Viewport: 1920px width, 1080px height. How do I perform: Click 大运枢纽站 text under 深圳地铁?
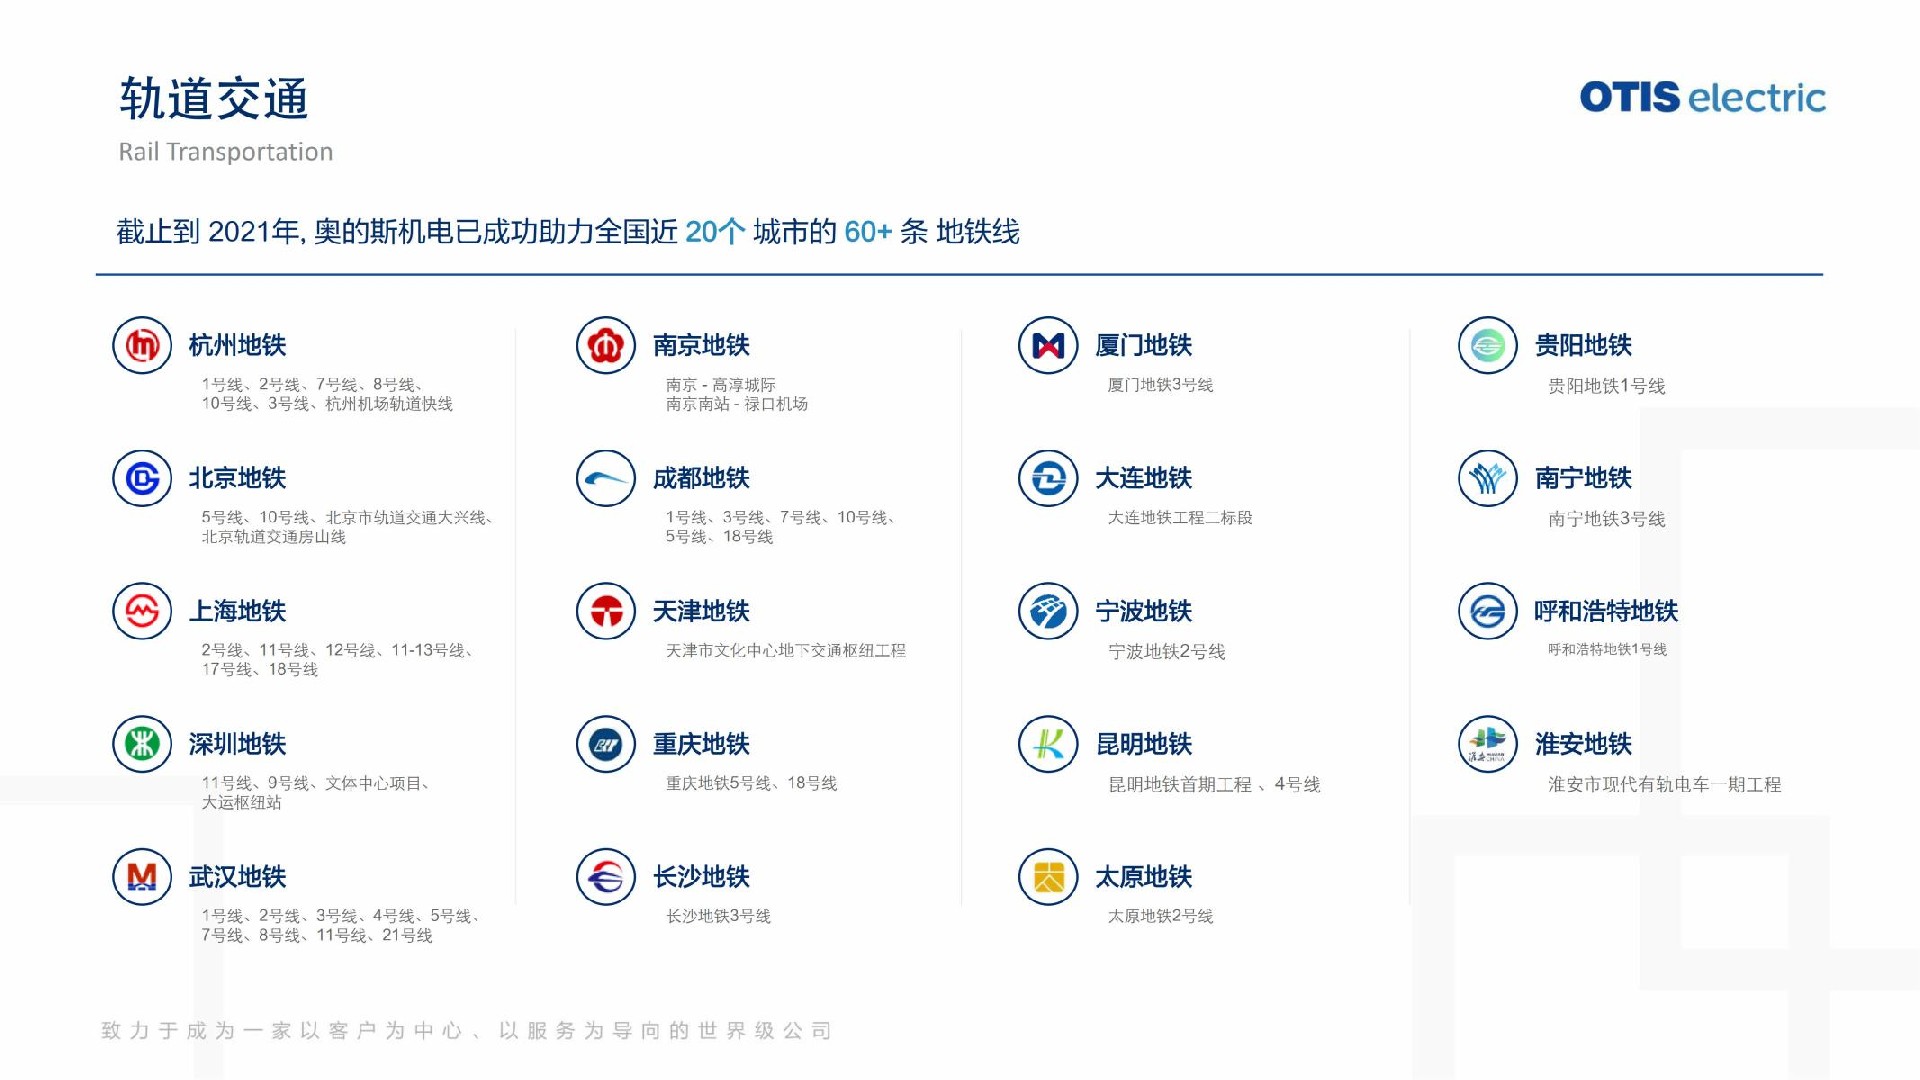click(242, 803)
